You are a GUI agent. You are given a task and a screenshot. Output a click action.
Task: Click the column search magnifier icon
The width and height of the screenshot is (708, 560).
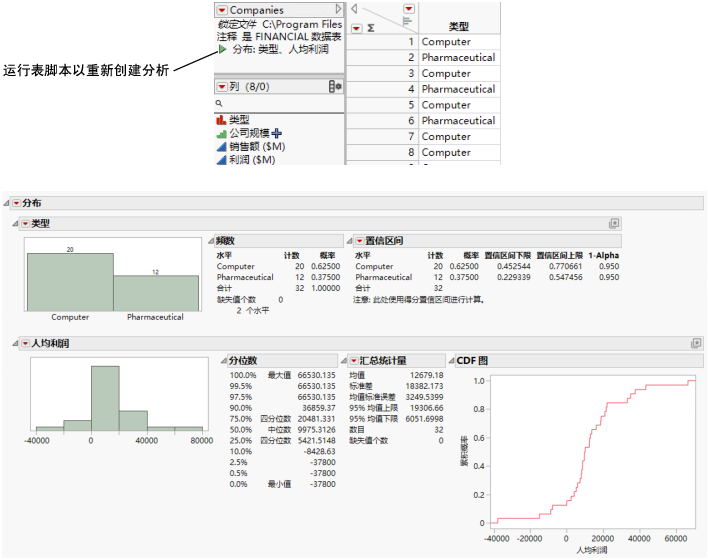(x=219, y=103)
